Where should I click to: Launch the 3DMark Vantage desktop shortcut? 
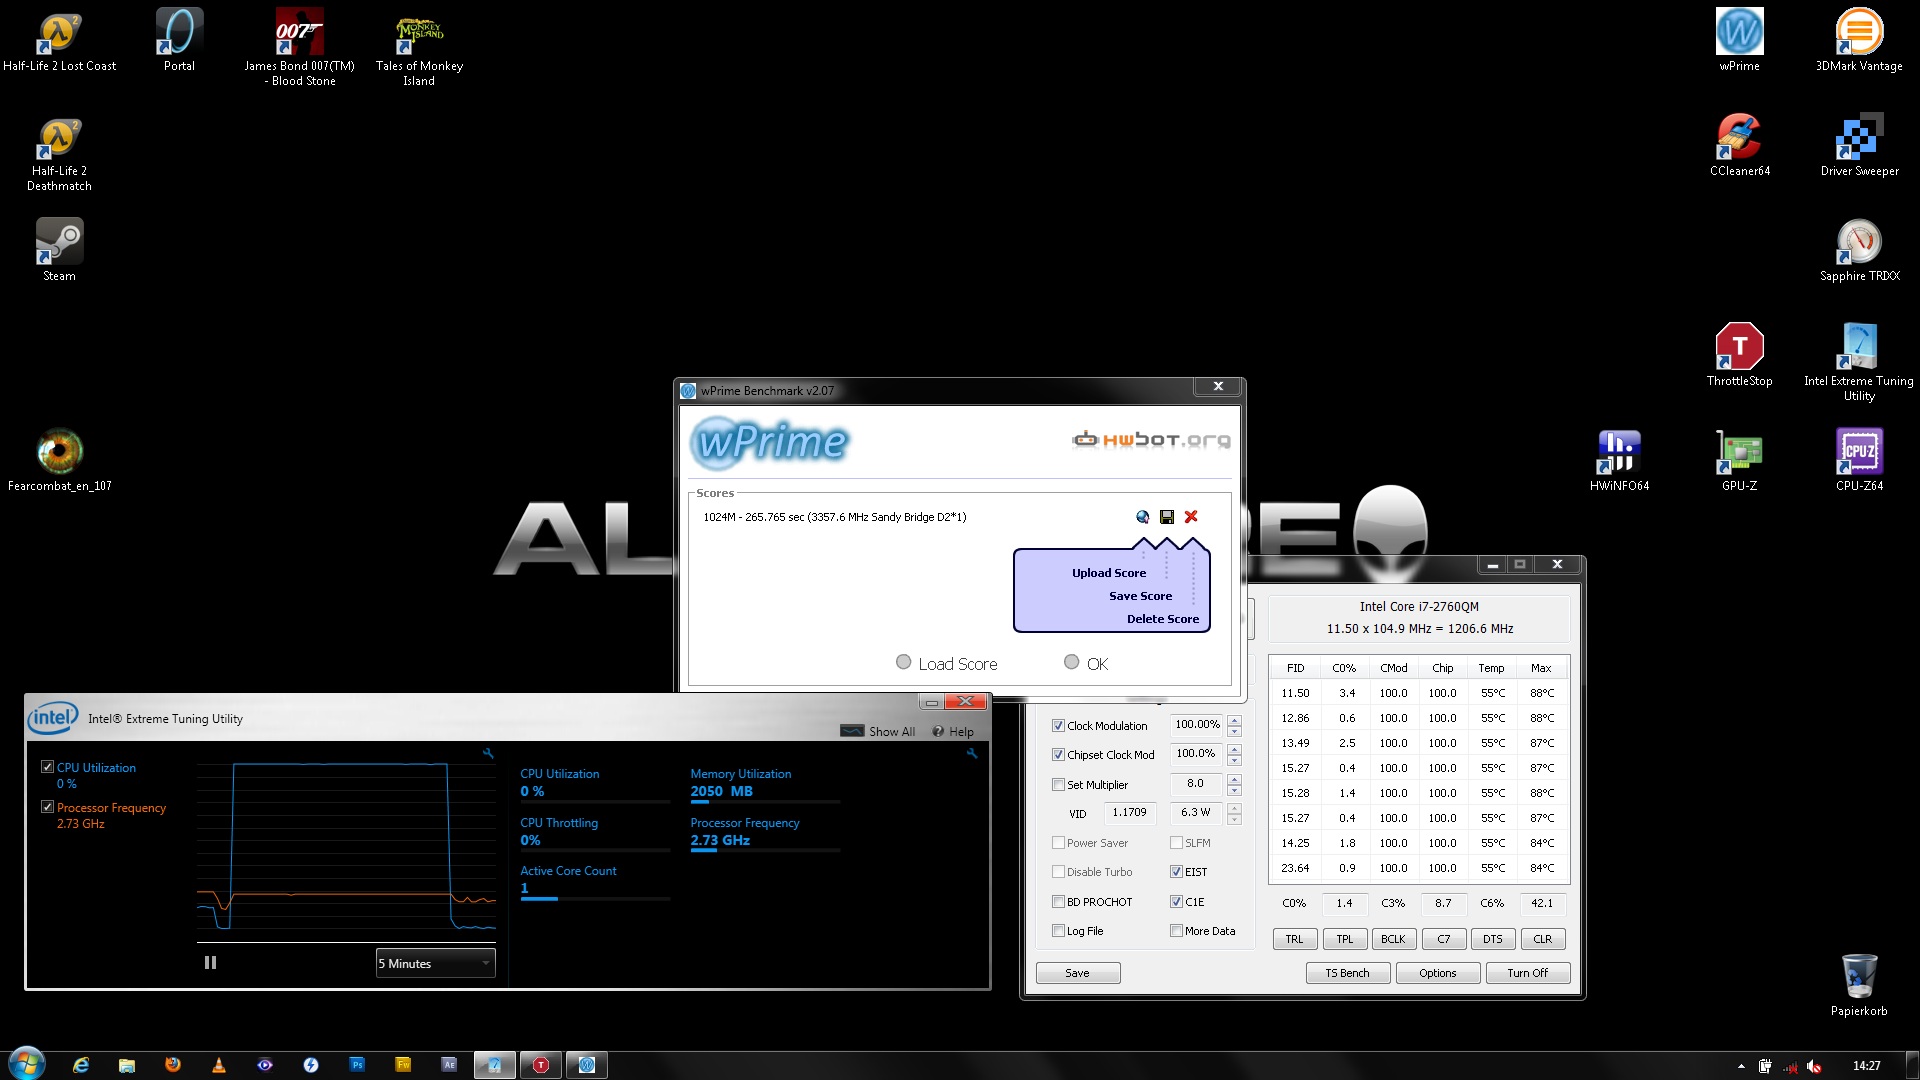coord(1859,40)
